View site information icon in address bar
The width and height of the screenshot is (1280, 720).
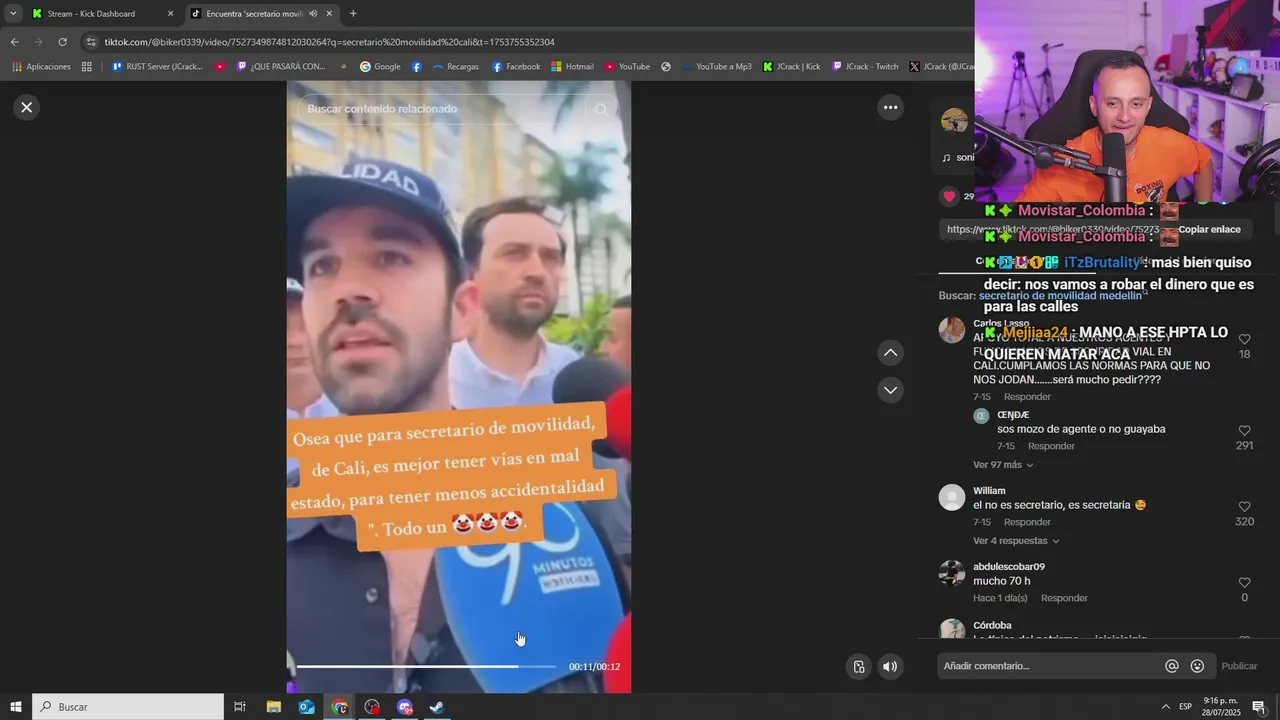click(x=91, y=42)
